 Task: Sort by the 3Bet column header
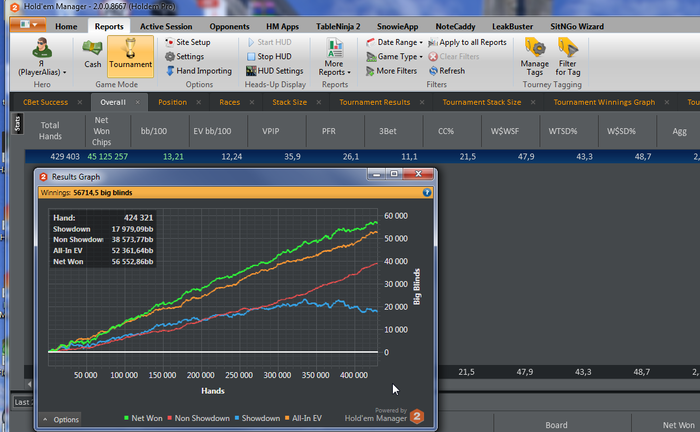pos(388,131)
